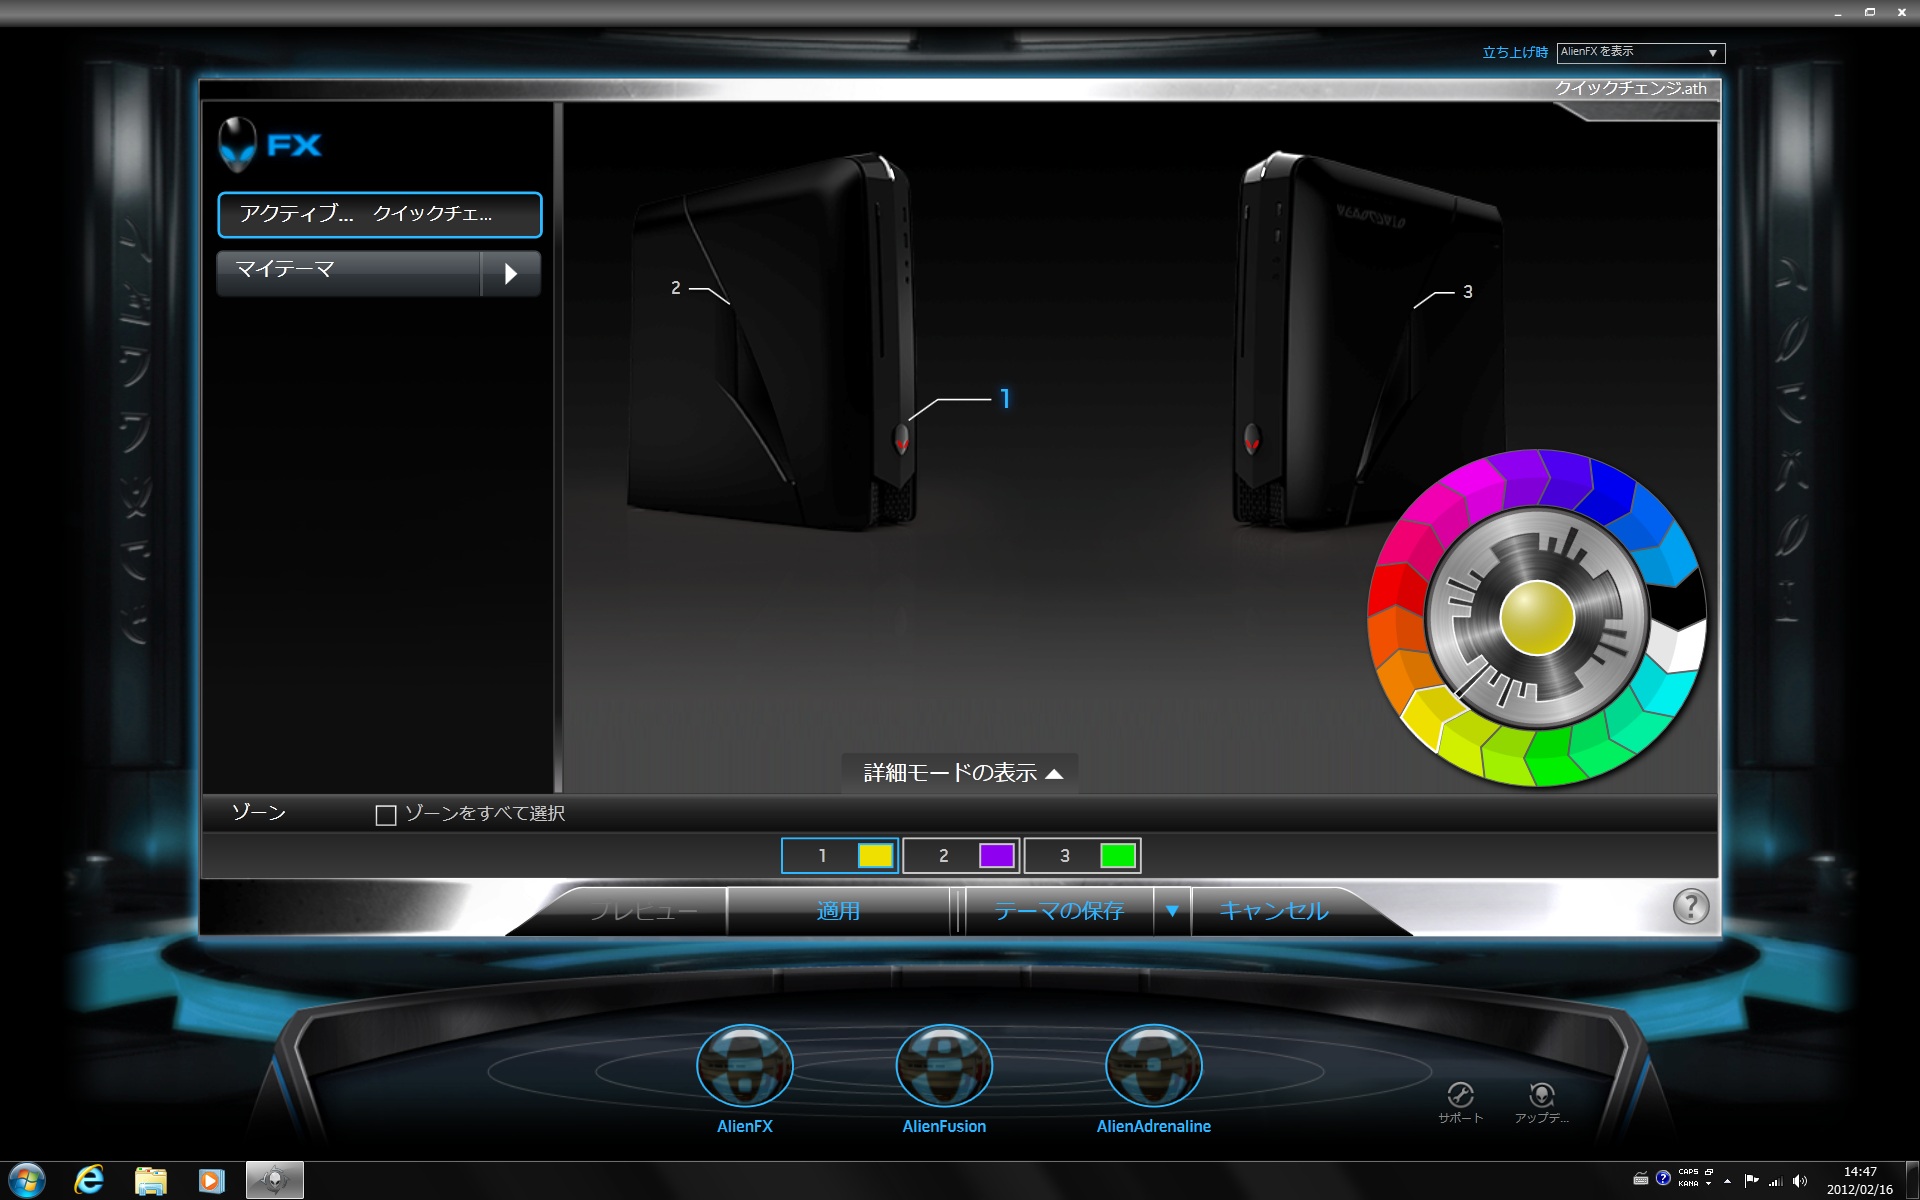Click the Alienware Command Center taskbar icon
1920x1200 pixels.
pos(275,1181)
